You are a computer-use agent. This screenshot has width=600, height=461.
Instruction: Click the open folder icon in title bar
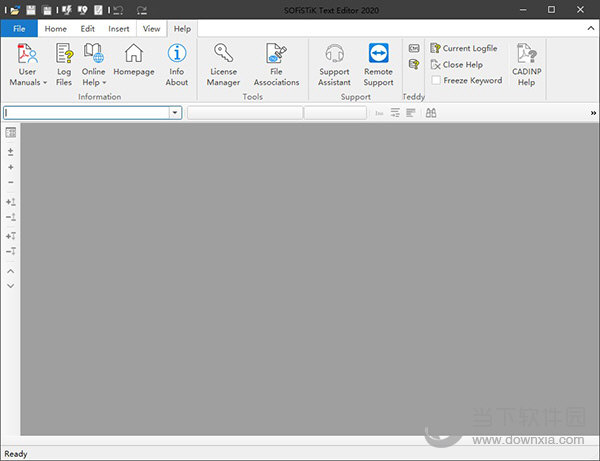pyautogui.click(x=15, y=10)
